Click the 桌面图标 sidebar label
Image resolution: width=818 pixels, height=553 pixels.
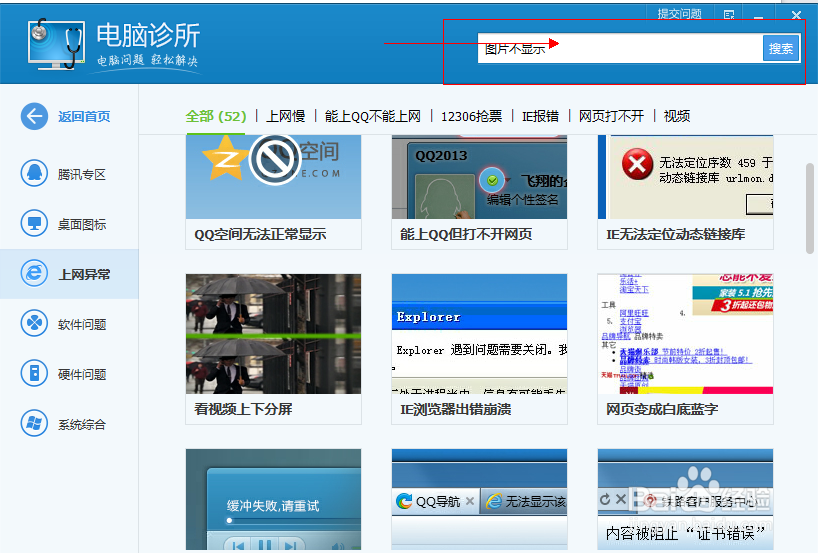pos(82,224)
